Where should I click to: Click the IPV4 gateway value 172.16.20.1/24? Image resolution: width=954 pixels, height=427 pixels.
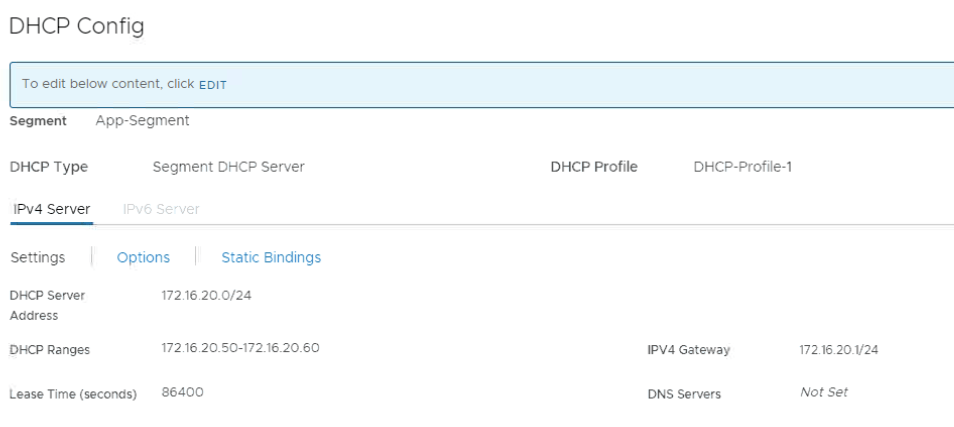tap(838, 350)
